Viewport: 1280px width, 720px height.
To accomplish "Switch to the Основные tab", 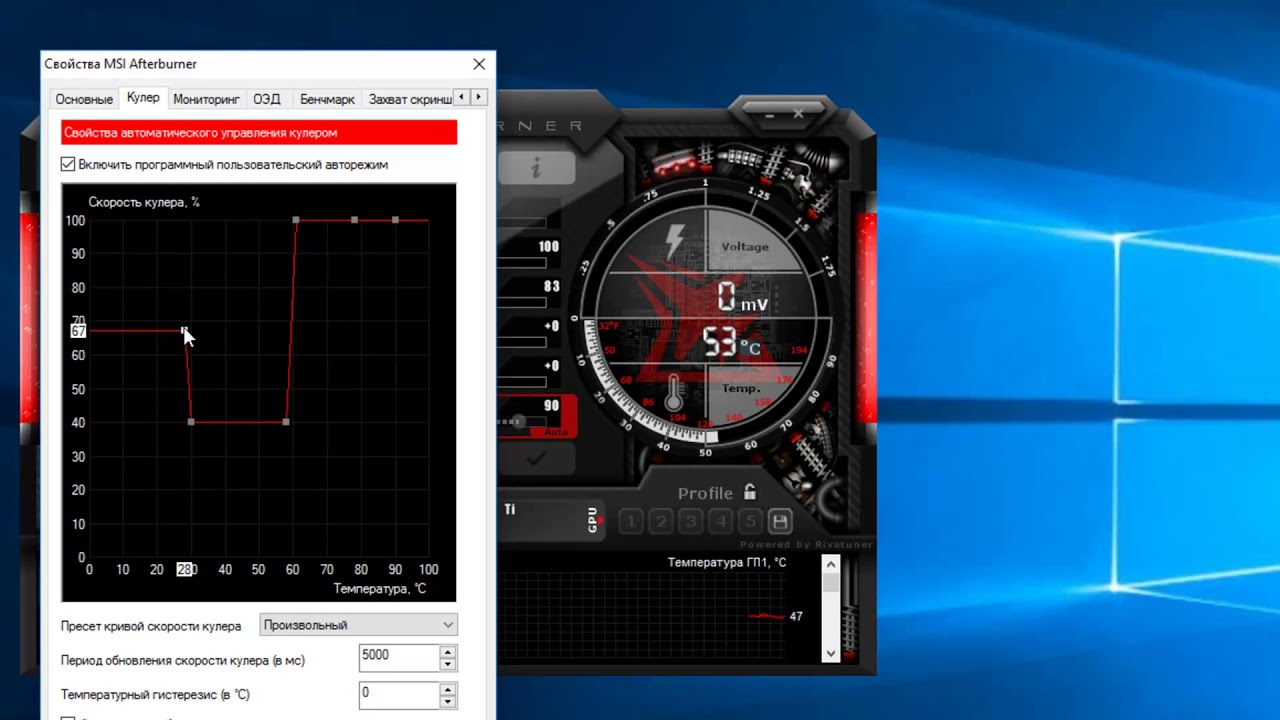I will [x=84, y=100].
